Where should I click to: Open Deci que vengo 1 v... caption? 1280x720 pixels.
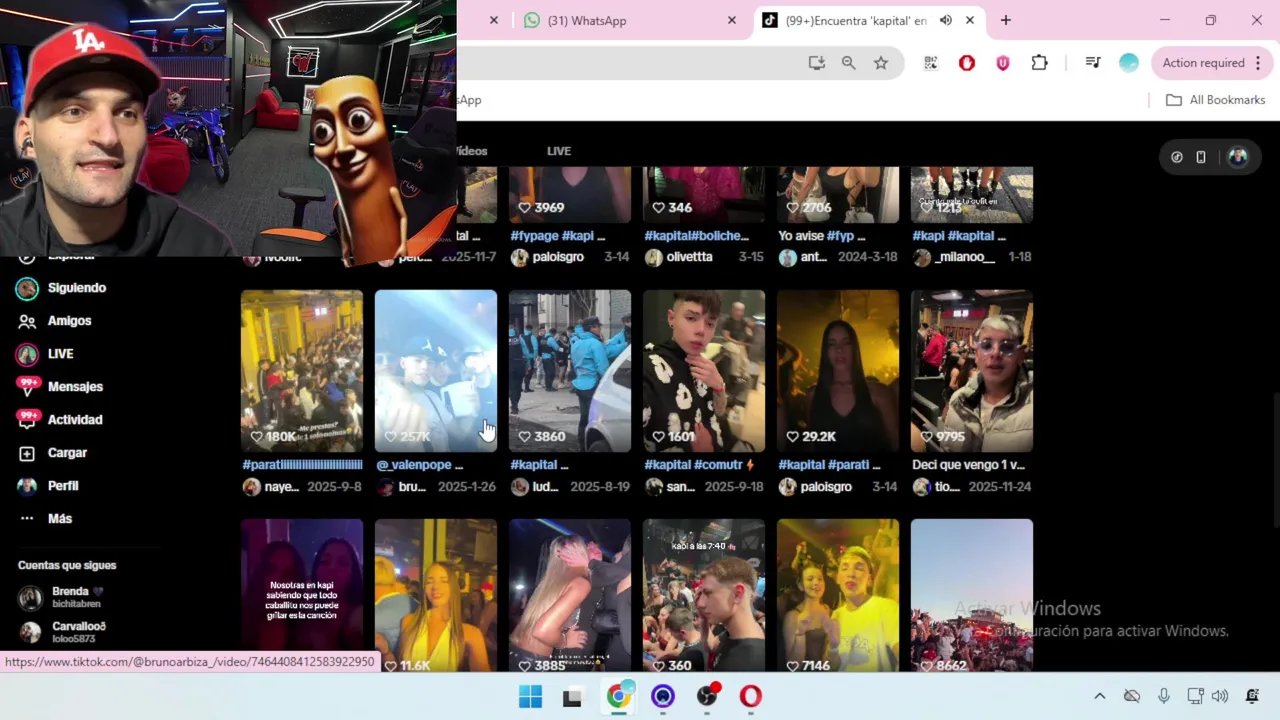[x=968, y=465]
